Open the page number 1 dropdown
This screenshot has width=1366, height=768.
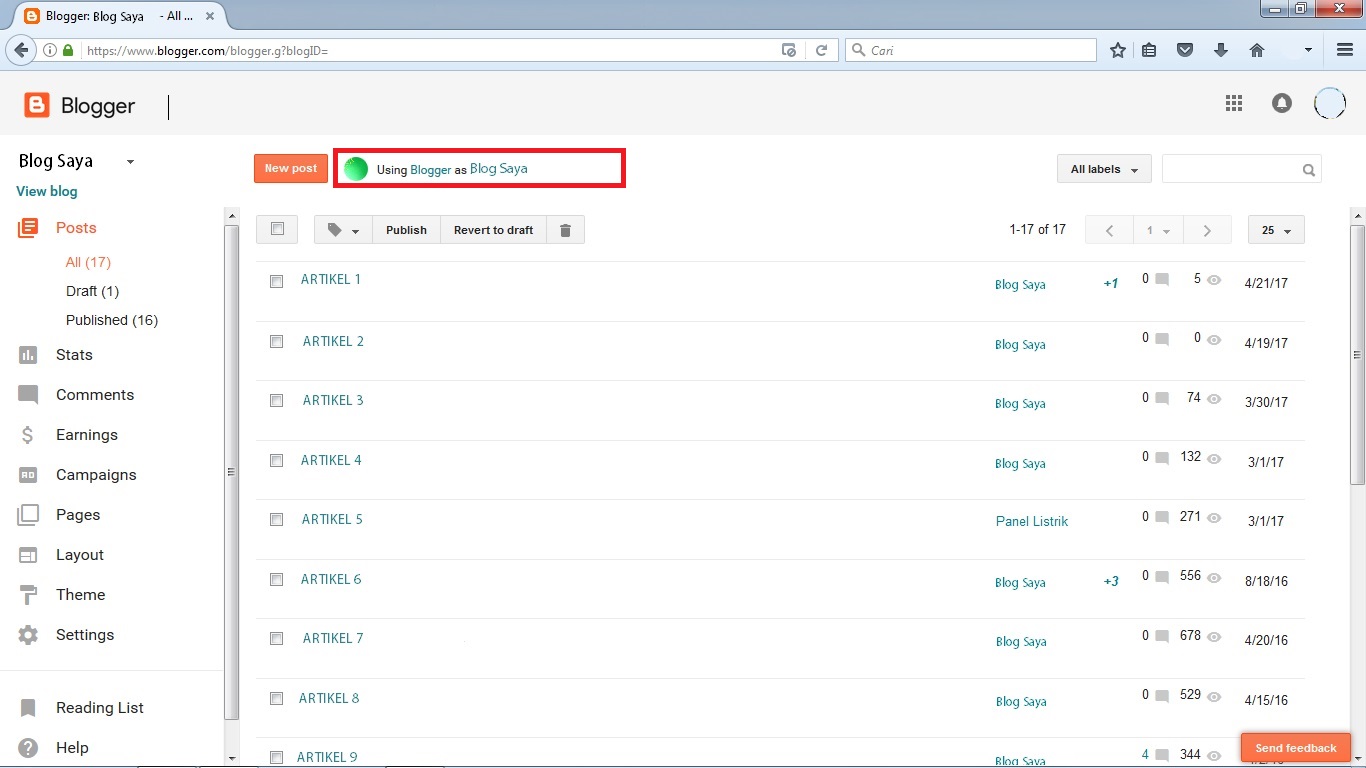(1158, 230)
